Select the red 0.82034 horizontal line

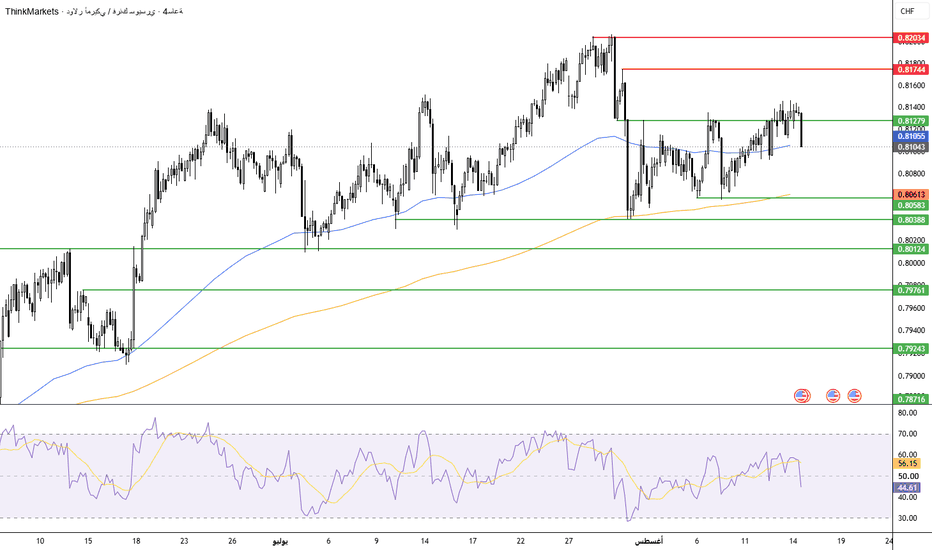[743, 37]
